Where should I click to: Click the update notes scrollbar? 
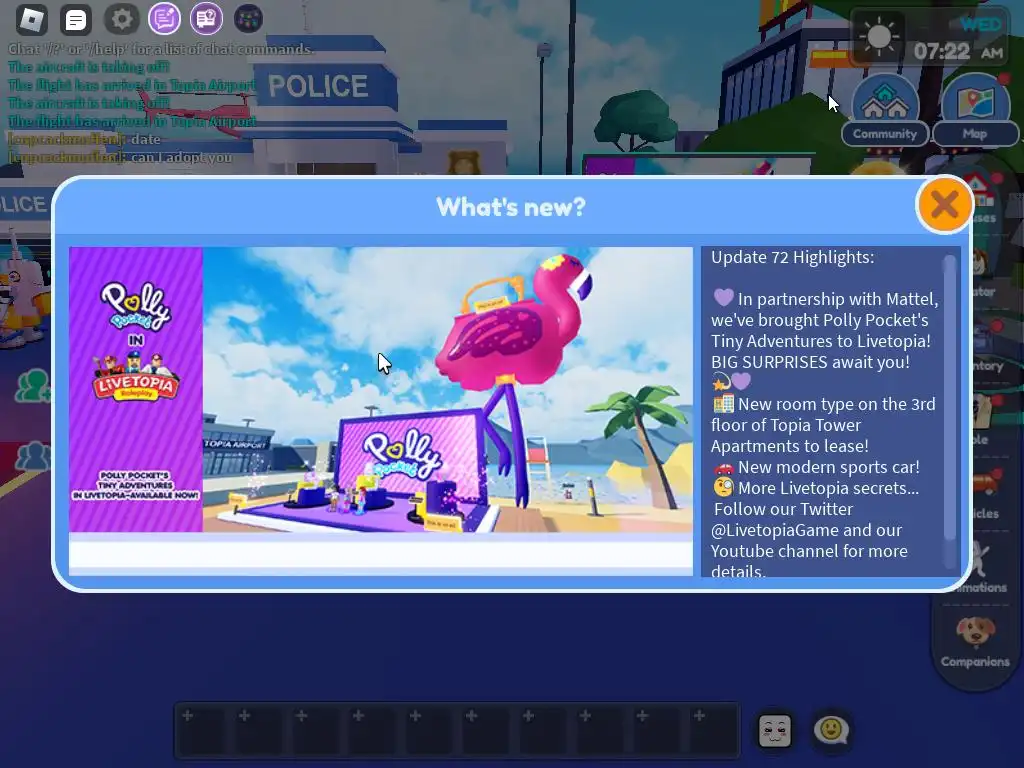tap(950, 398)
